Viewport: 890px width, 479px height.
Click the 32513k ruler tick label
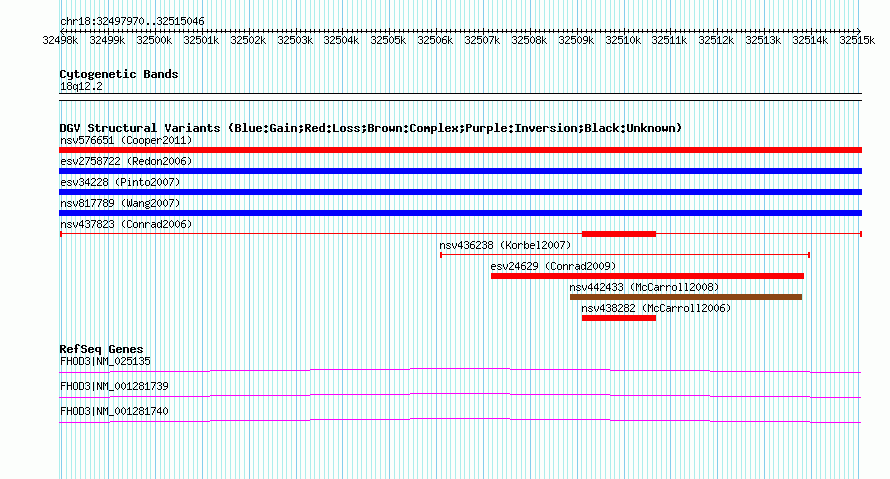coord(763,40)
